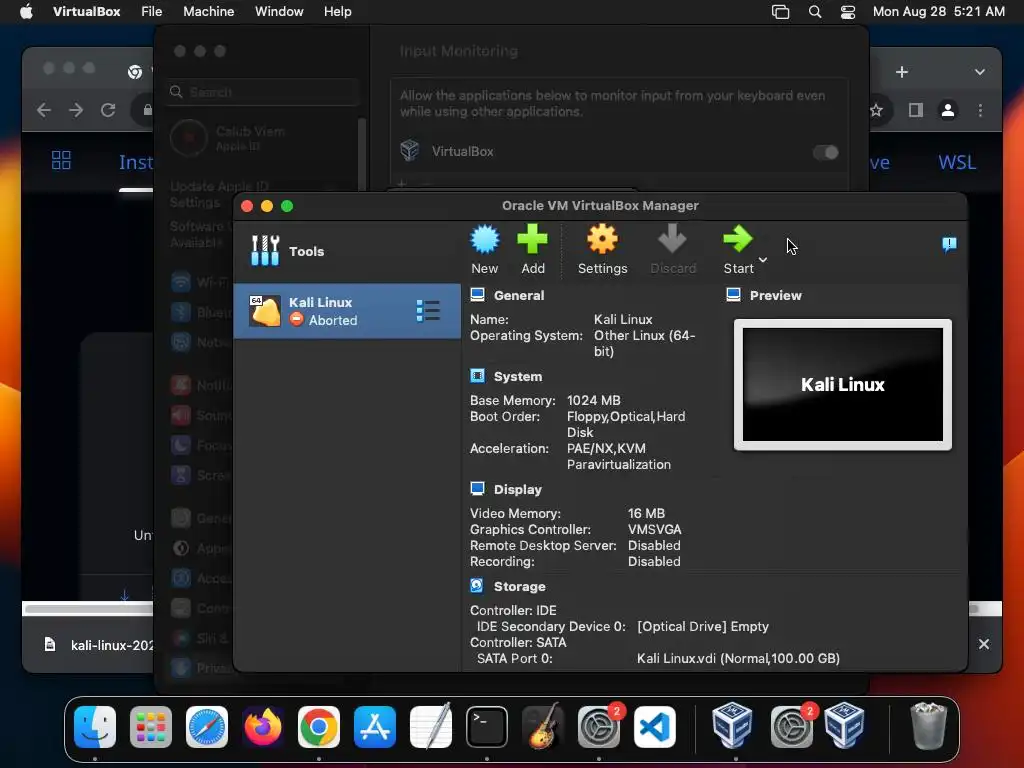Open the notification center icon in VirtualBox Manager

[x=950, y=244]
